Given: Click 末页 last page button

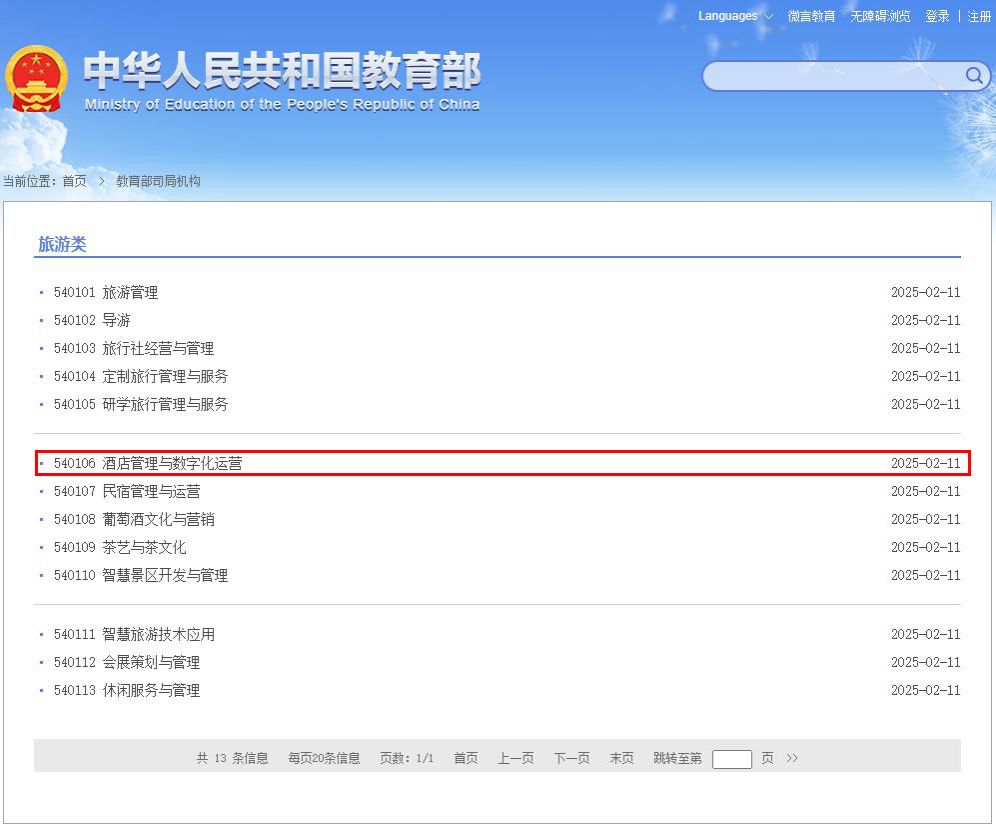Looking at the screenshot, I should tap(622, 758).
